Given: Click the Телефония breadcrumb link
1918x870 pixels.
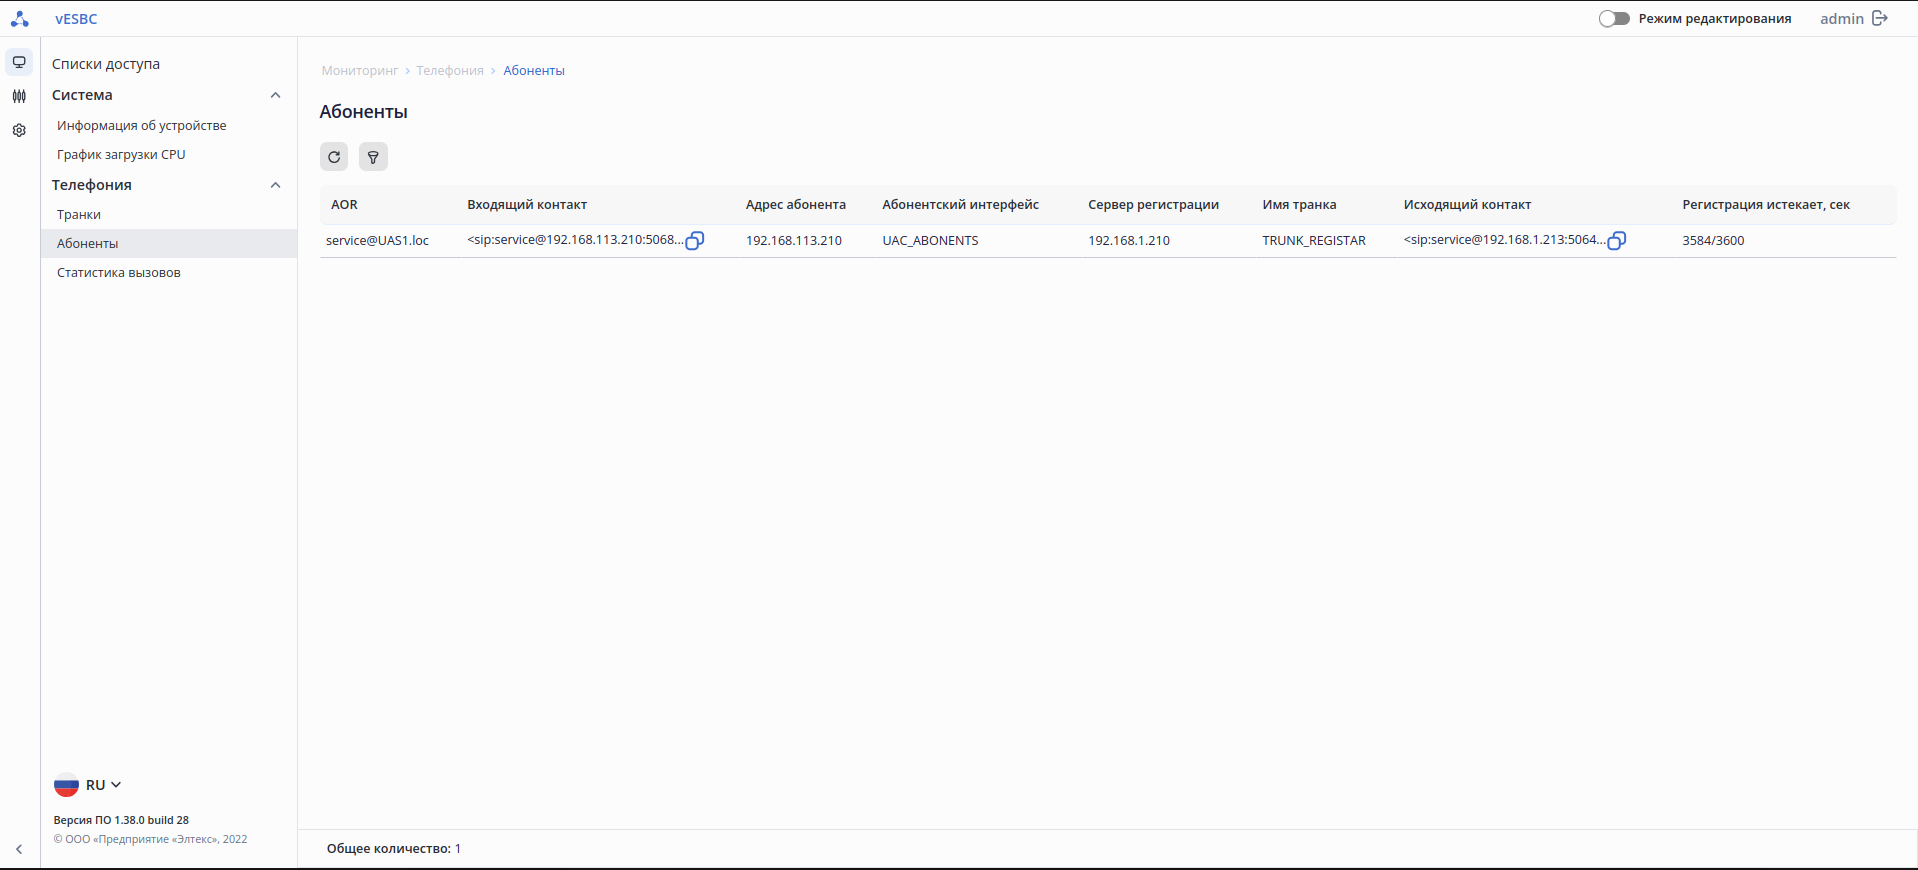Looking at the screenshot, I should [450, 71].
